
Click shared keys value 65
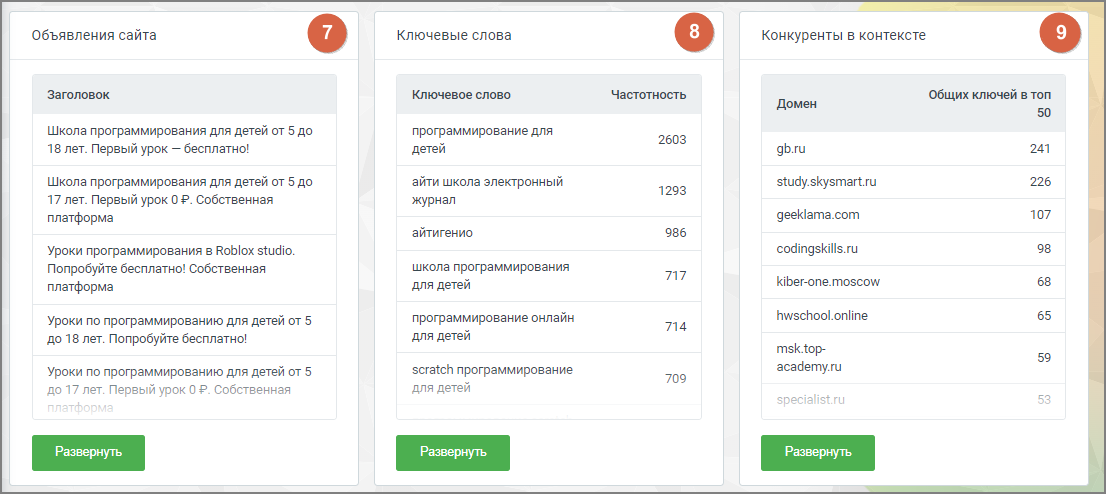tap(1043, 315)
